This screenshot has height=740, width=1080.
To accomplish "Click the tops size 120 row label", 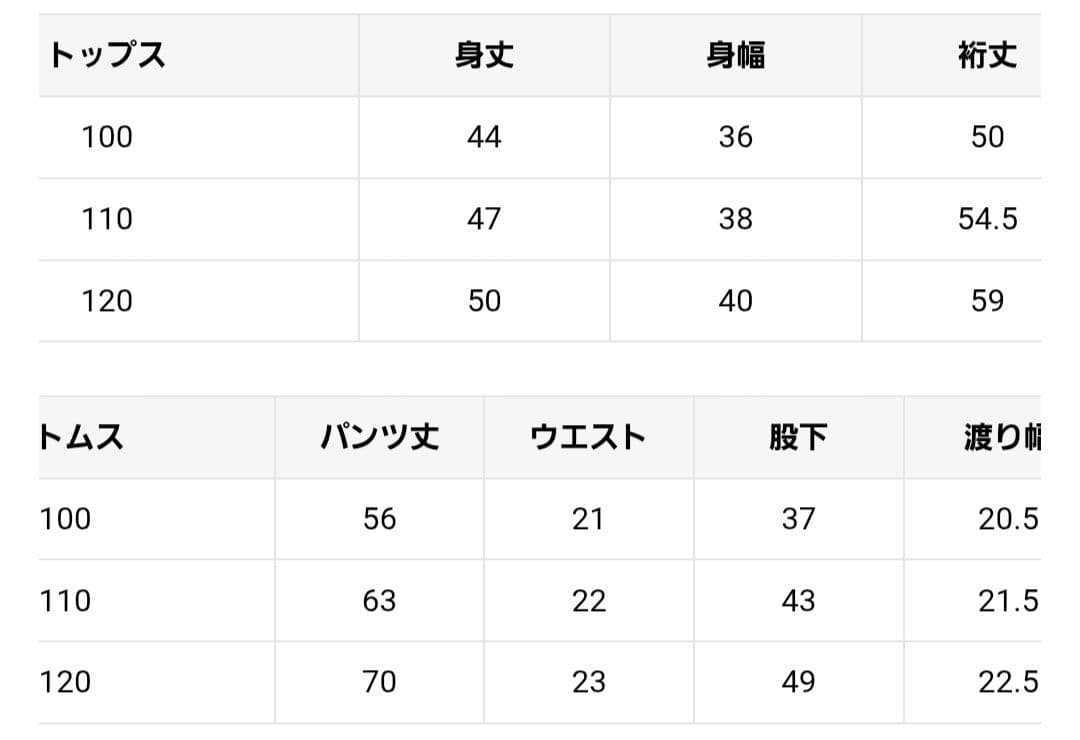I will point(107,301).
